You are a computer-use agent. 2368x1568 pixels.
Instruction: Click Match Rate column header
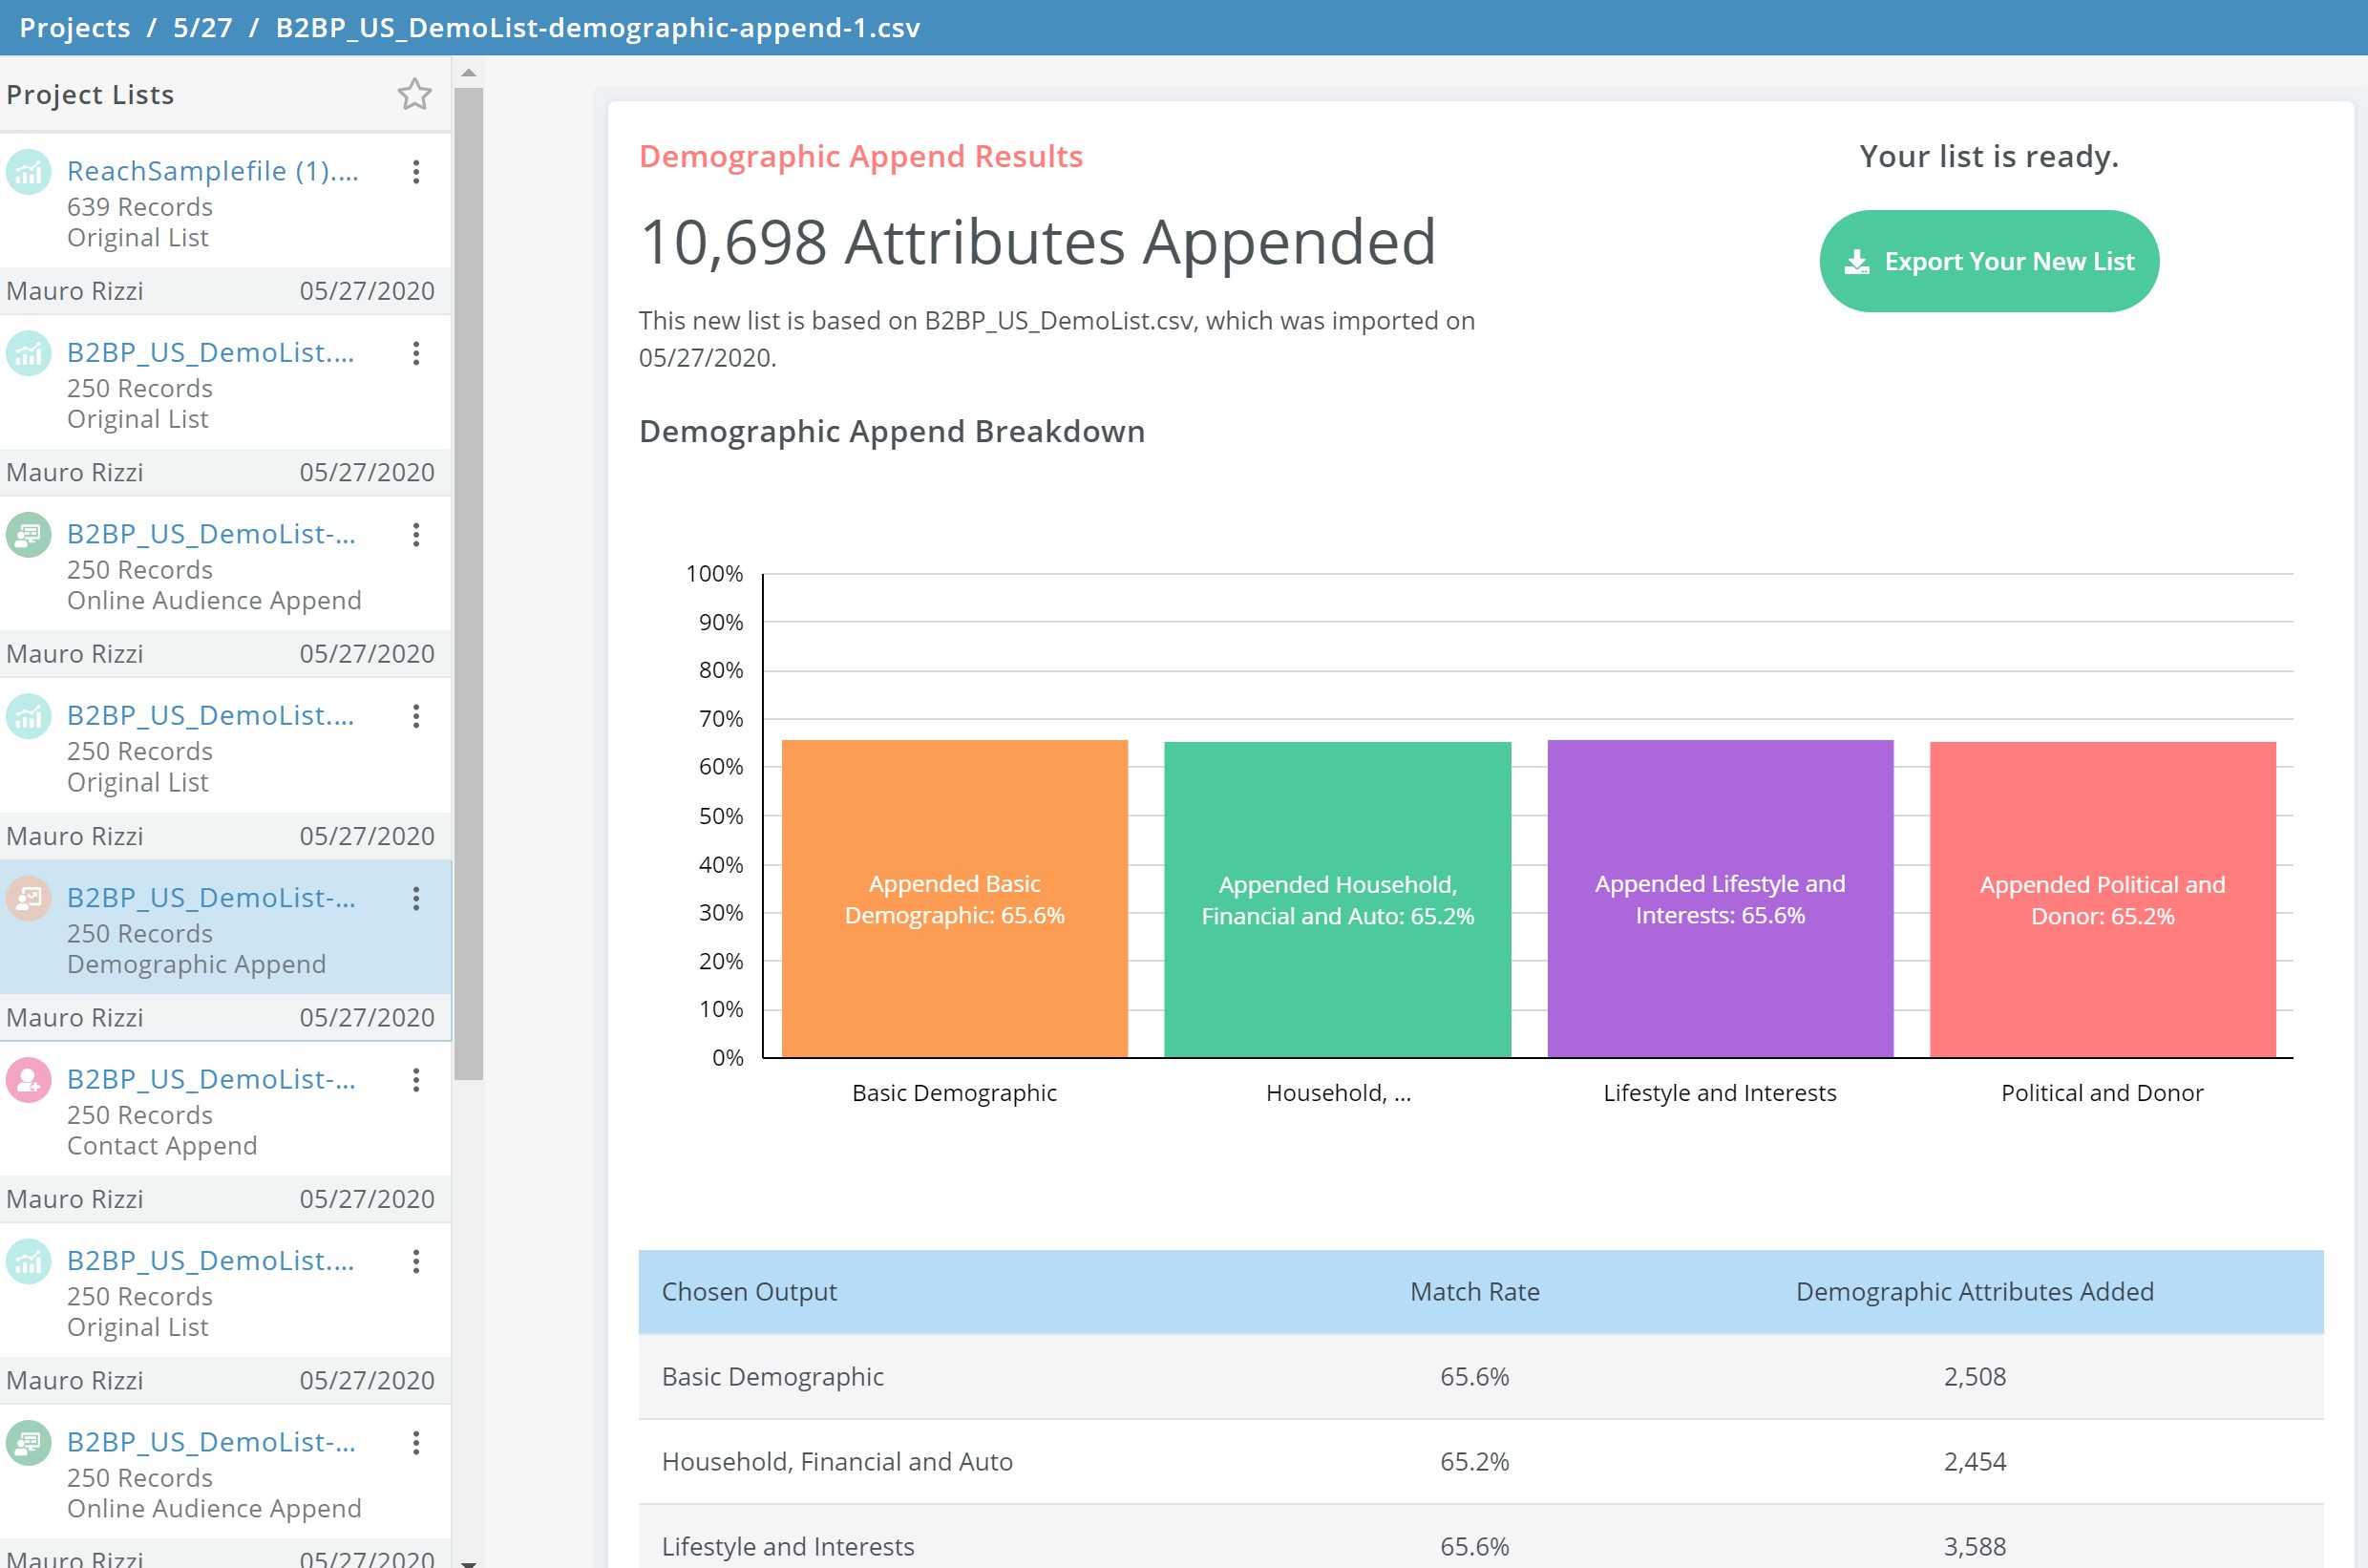coord(1473,1291)
